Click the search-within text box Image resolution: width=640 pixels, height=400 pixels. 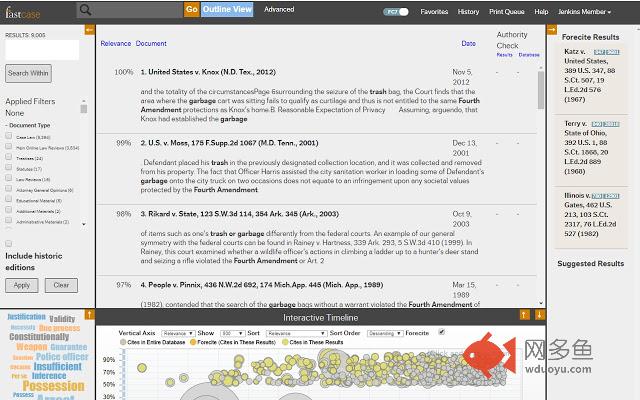[x=42, y=50]
